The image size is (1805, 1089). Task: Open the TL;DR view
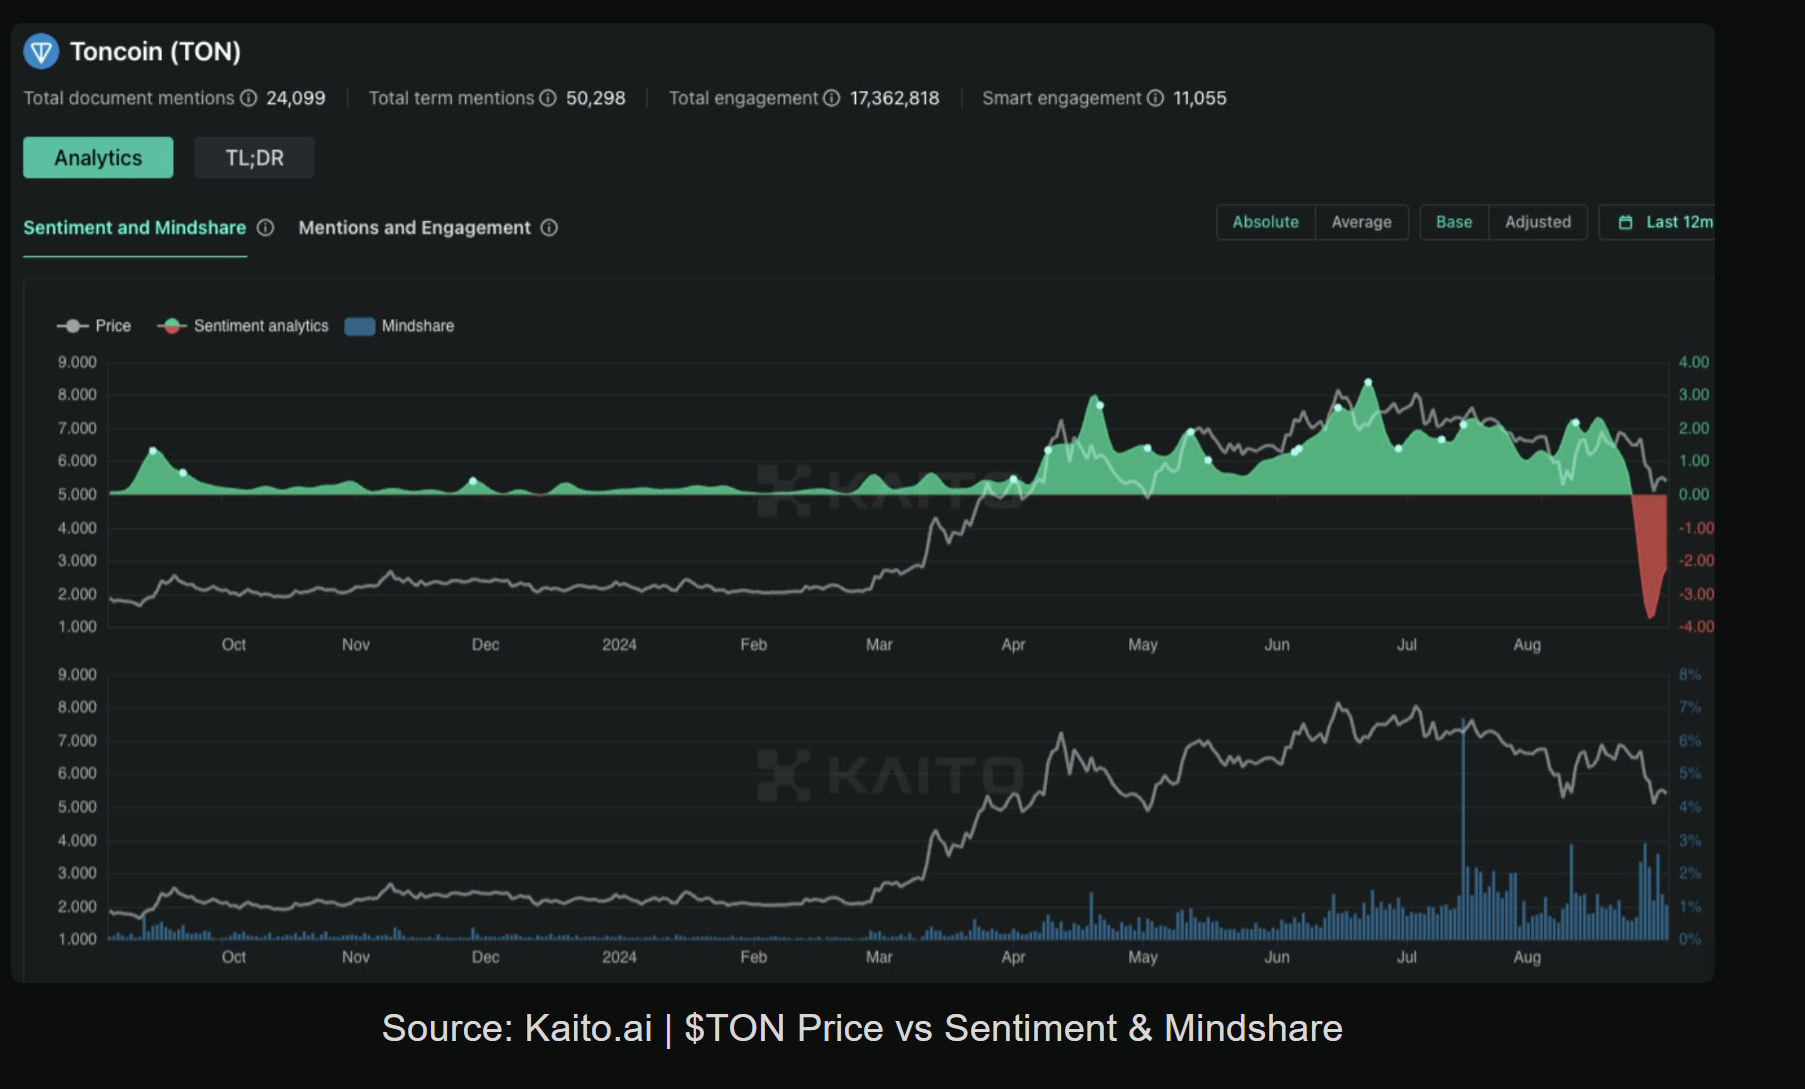click(x=254, y=158)
